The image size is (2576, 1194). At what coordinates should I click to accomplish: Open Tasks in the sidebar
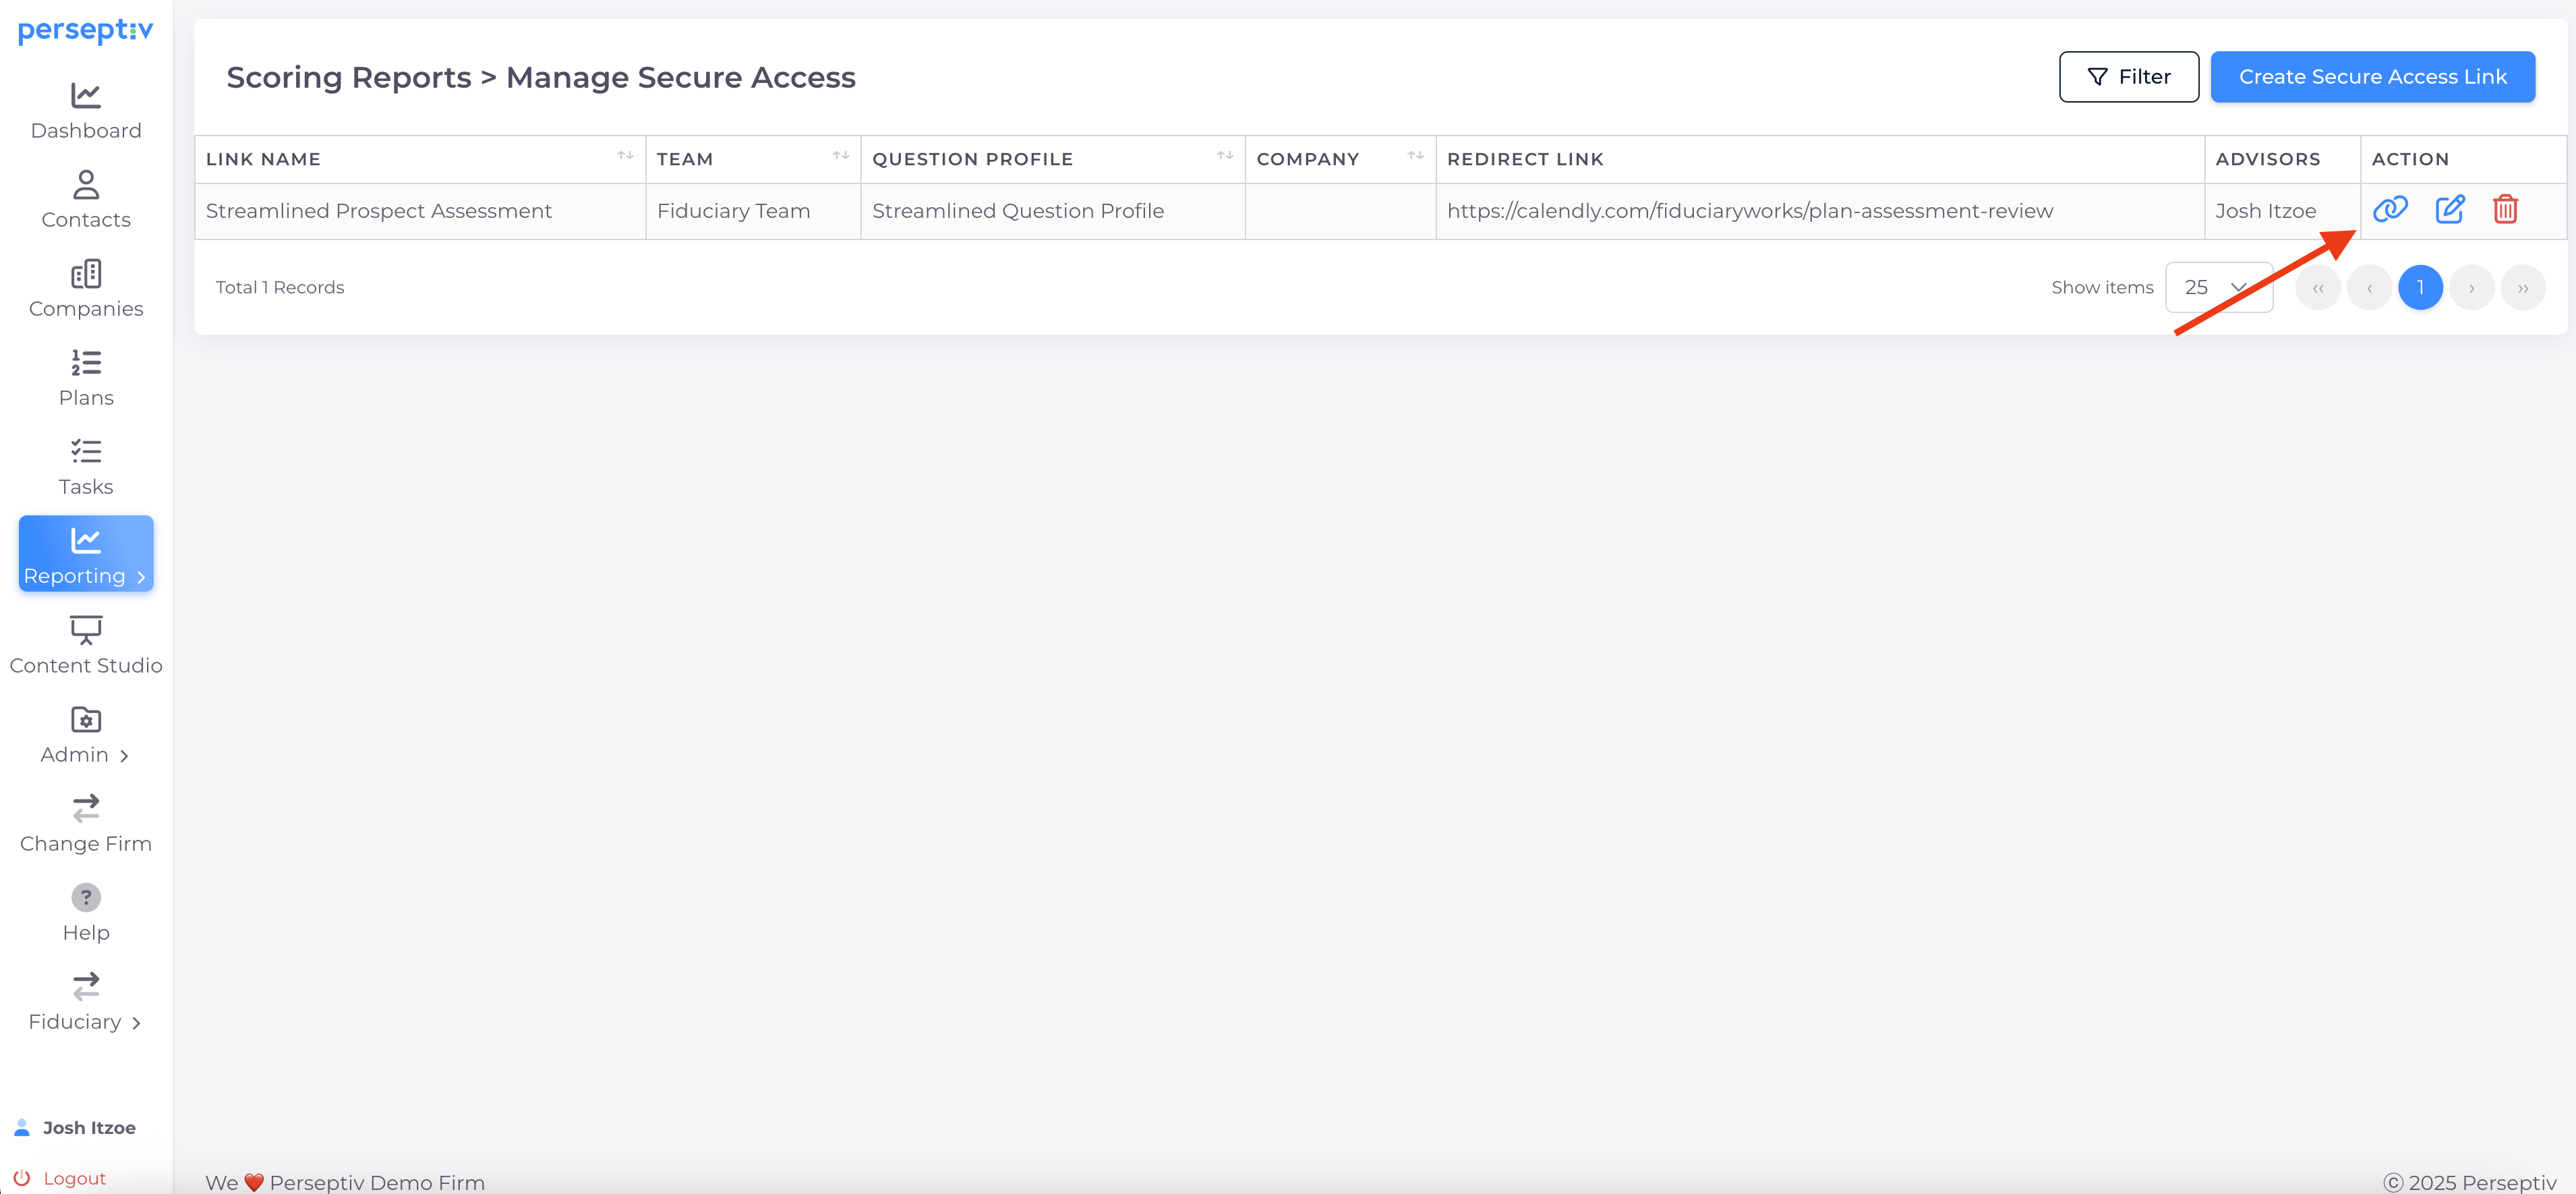coord(86,467)
